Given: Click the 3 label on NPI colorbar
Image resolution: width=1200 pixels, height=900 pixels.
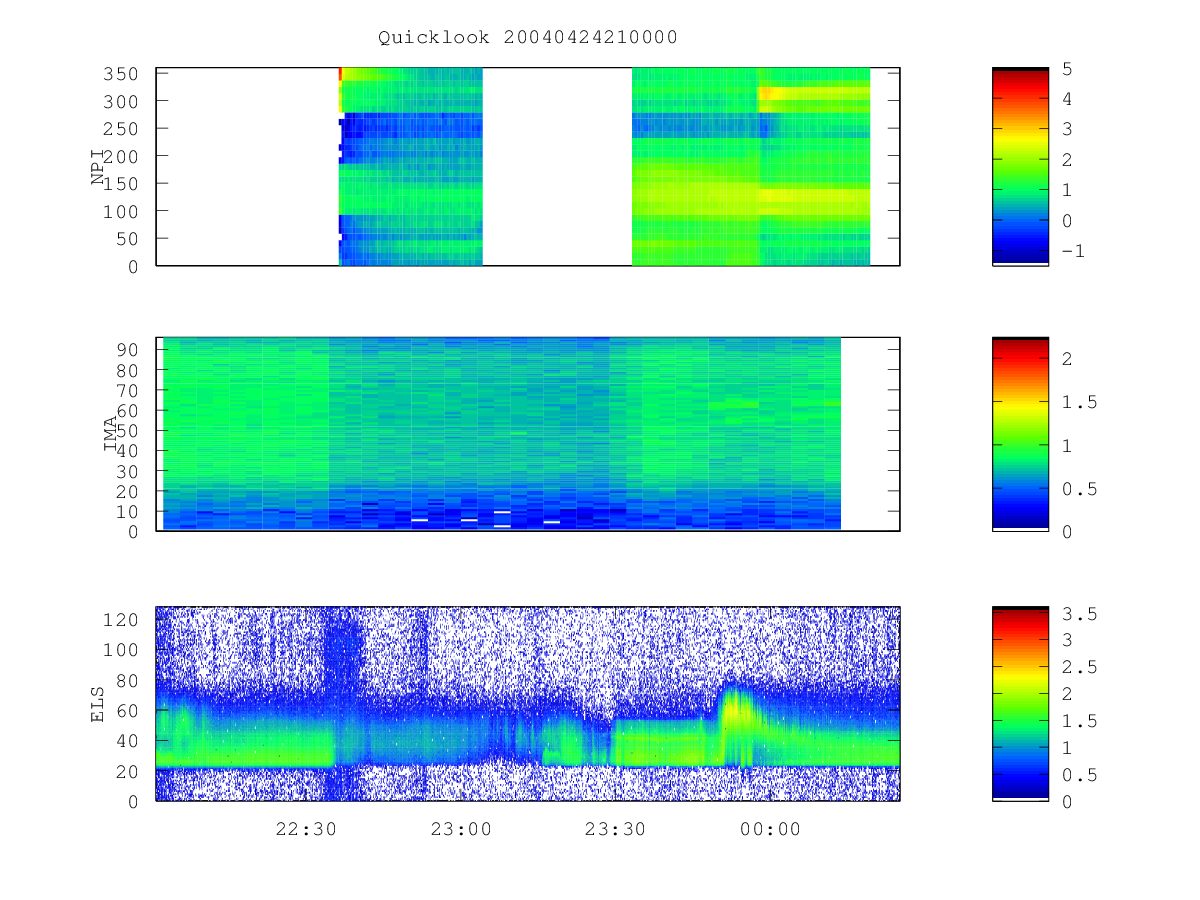Looking at the screenshot, I should (1067, 130).
